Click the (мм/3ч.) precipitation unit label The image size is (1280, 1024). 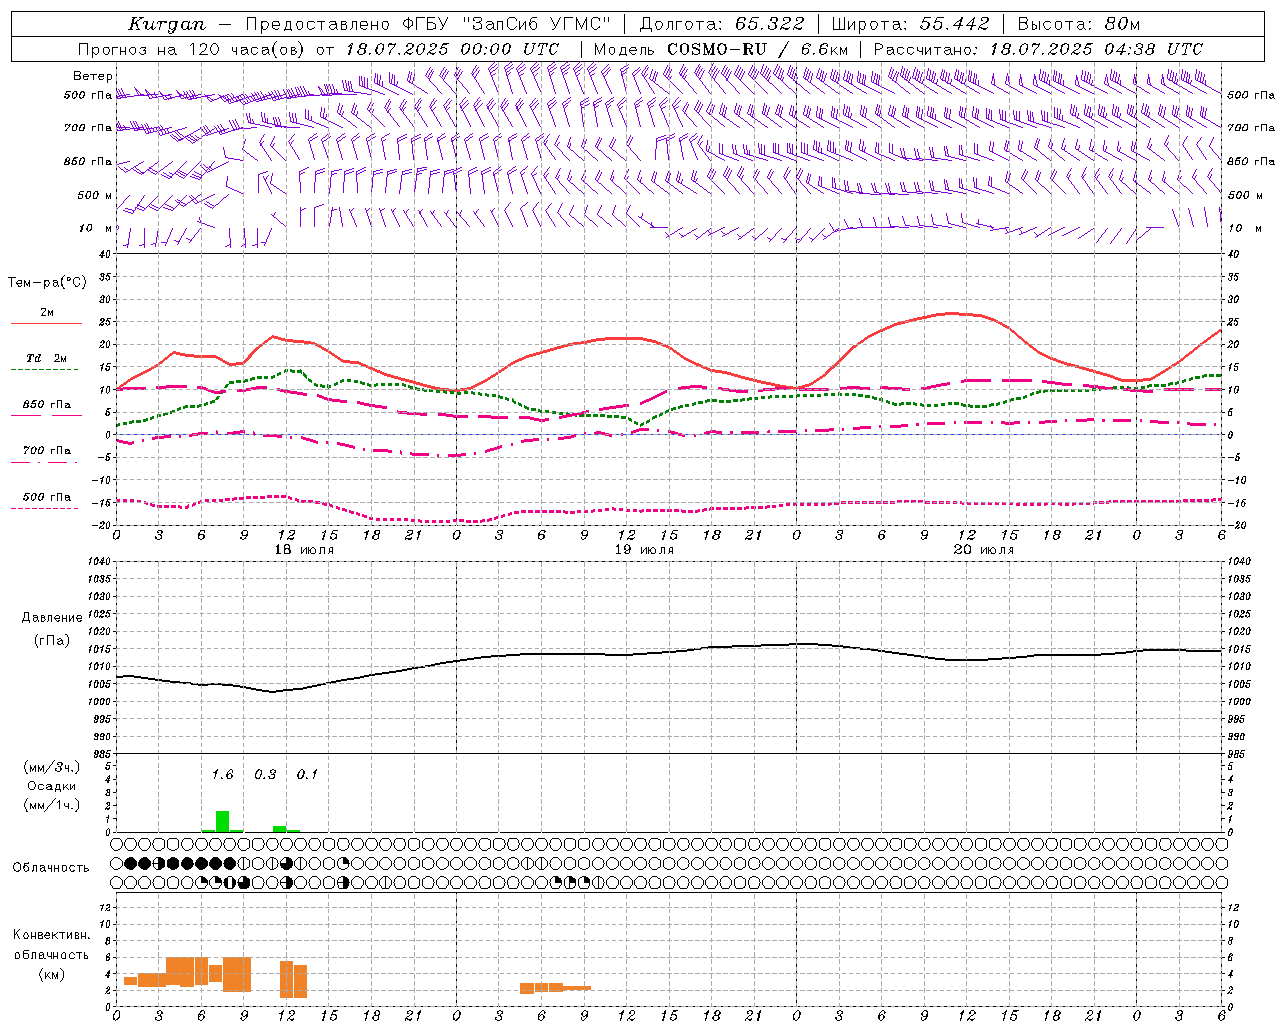click(52, 767)
